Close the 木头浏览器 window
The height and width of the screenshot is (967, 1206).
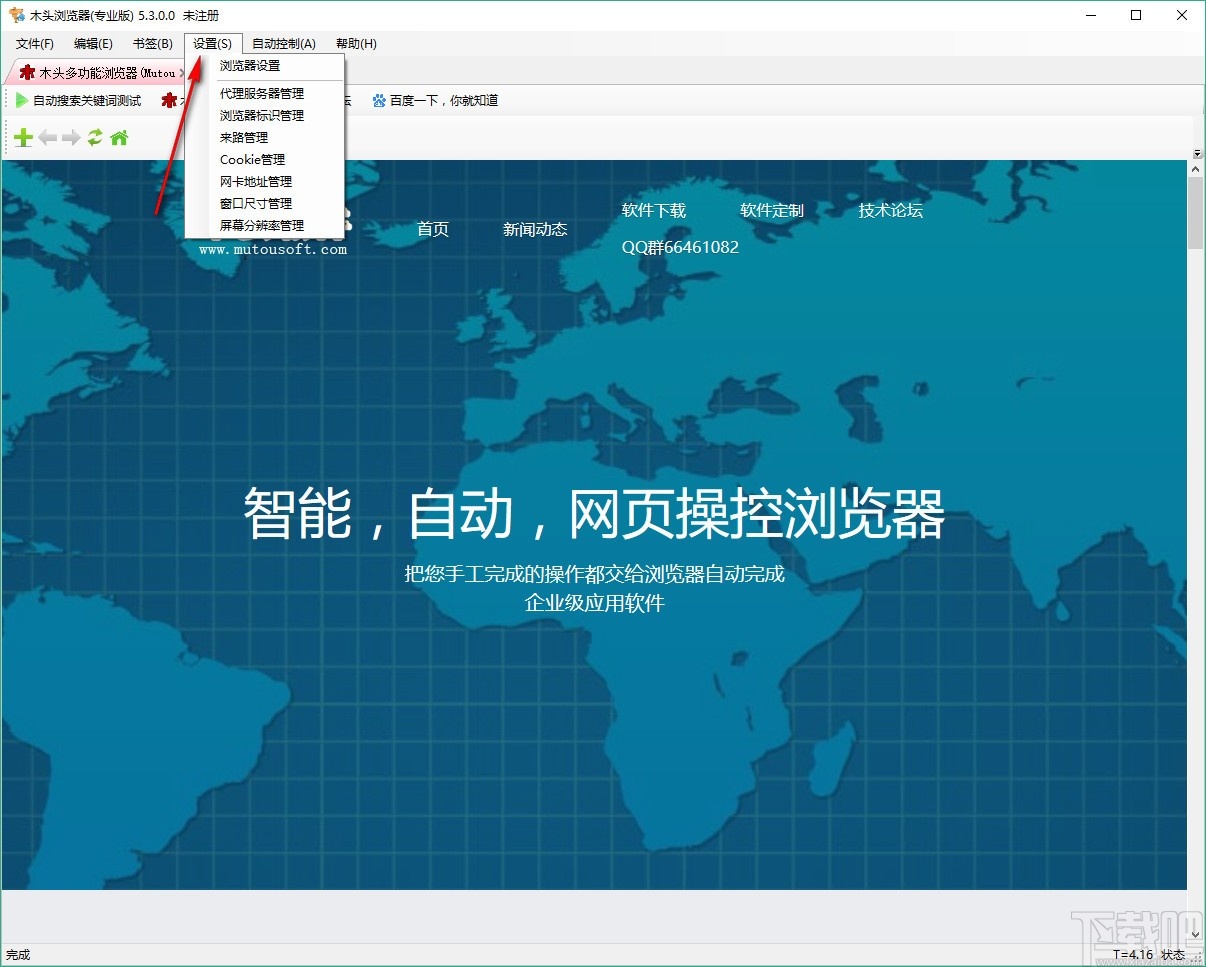pyautogui.click(x=1182, y=15)
